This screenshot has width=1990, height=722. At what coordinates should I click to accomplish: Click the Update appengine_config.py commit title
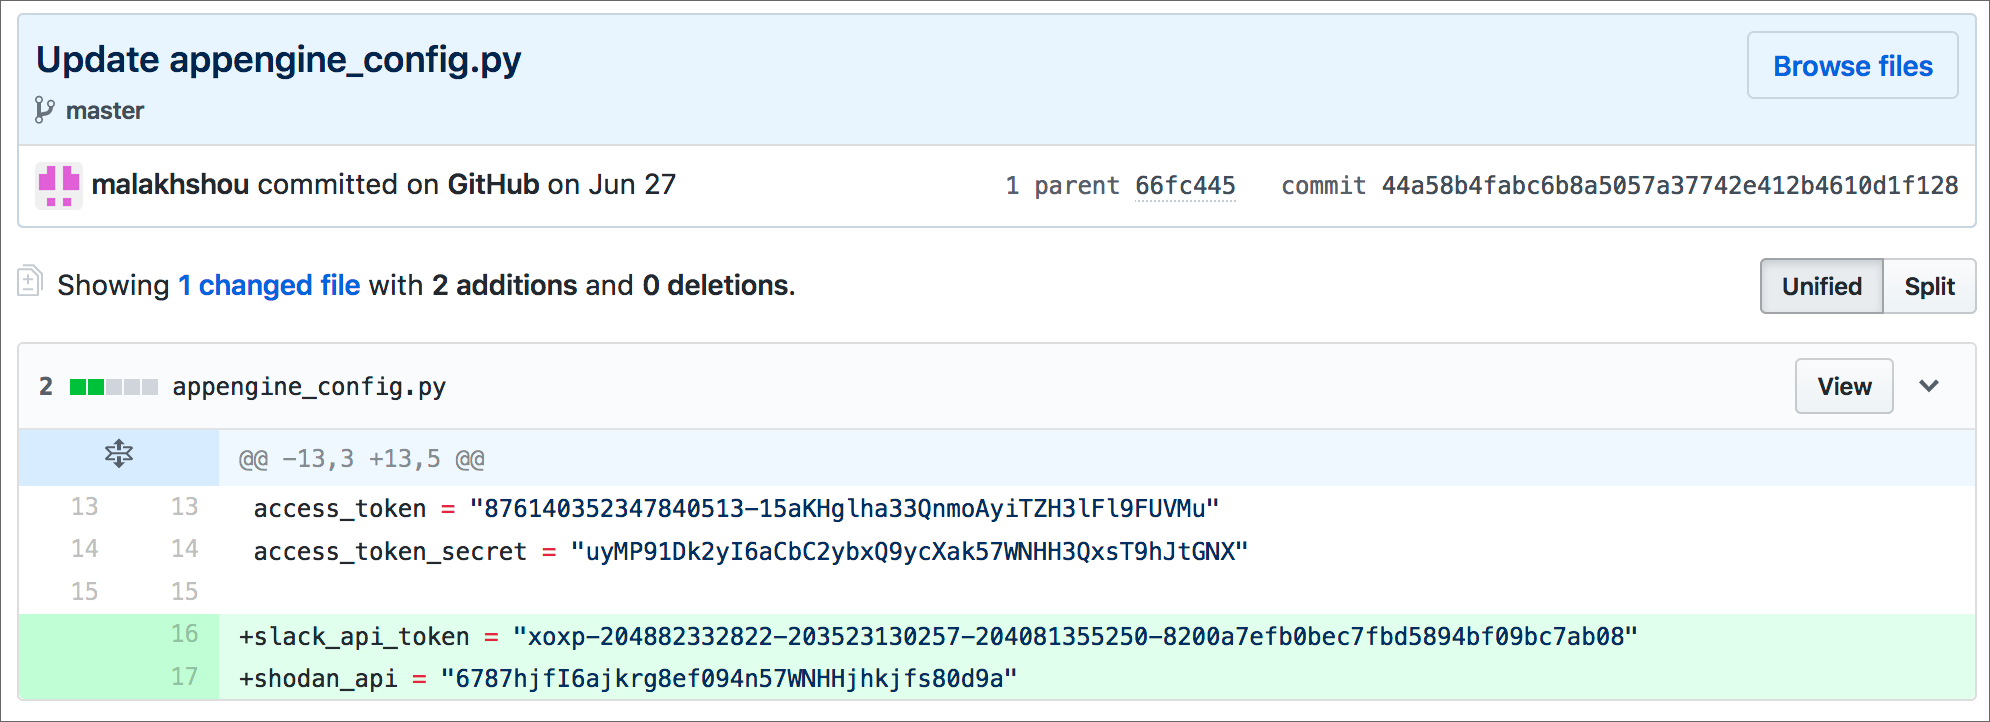278,60
